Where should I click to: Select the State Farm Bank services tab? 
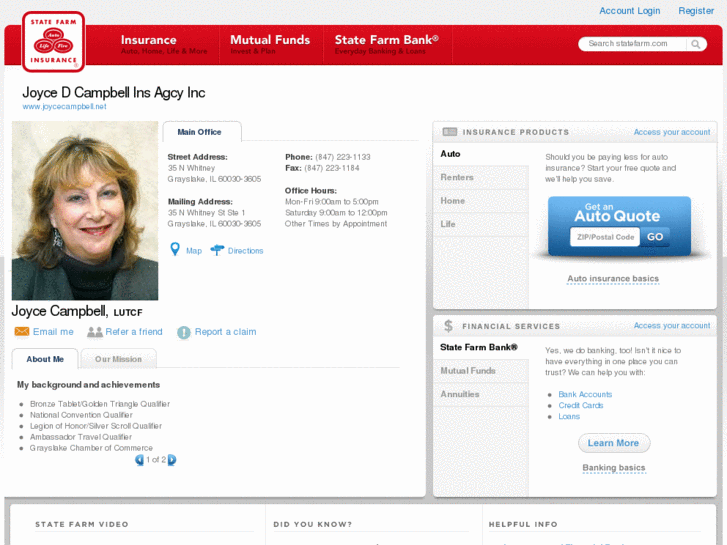tap(481, 347)
